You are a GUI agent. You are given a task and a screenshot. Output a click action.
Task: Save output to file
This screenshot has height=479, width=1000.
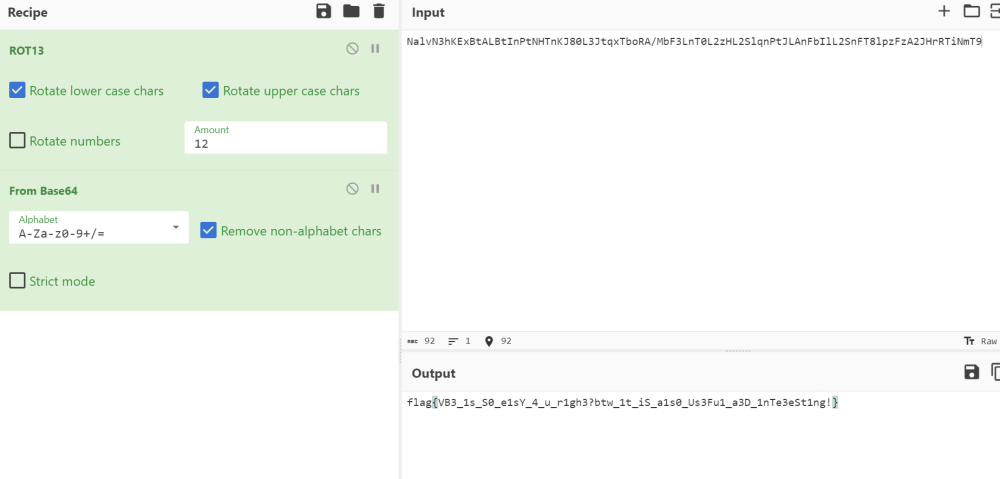pyautogui.click(x=971, y=372)
